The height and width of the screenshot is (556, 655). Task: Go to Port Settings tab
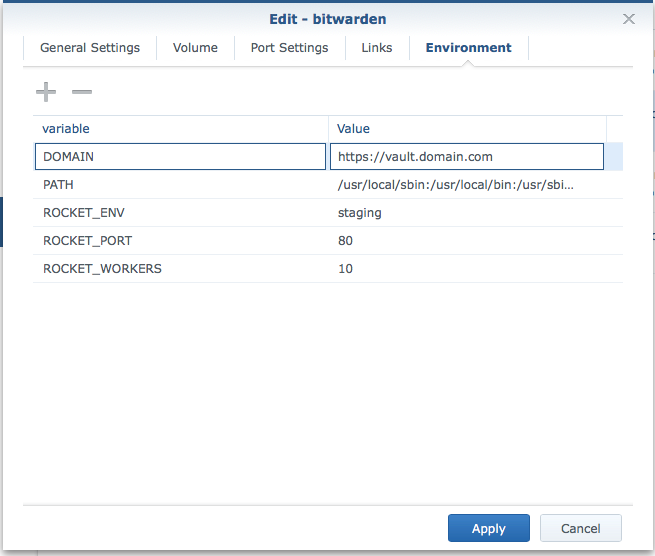[289, 48]
